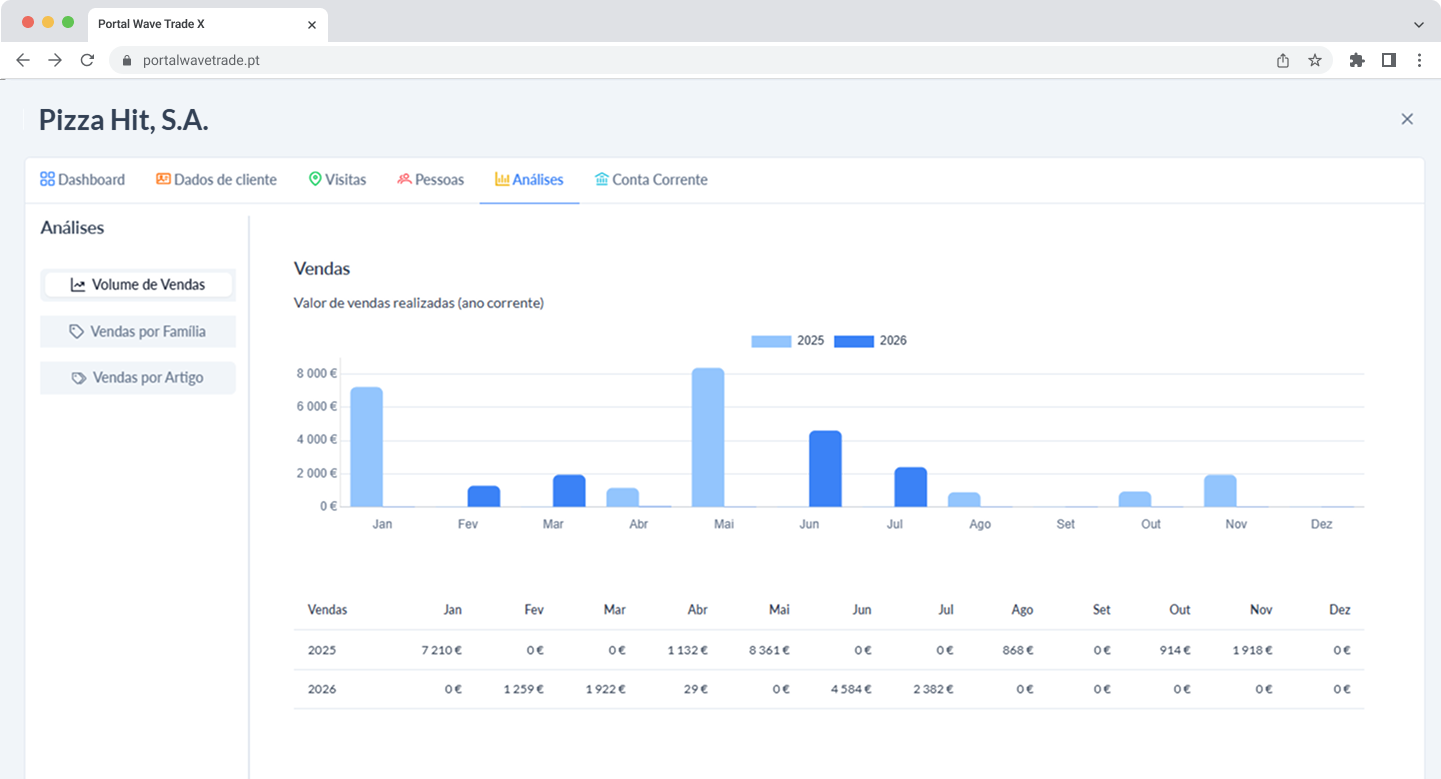Screen dimensions: 1441x779
Task: Click the 1 132 € April 2025 cell
Action: pyautogui.click(x=688, y=650)
